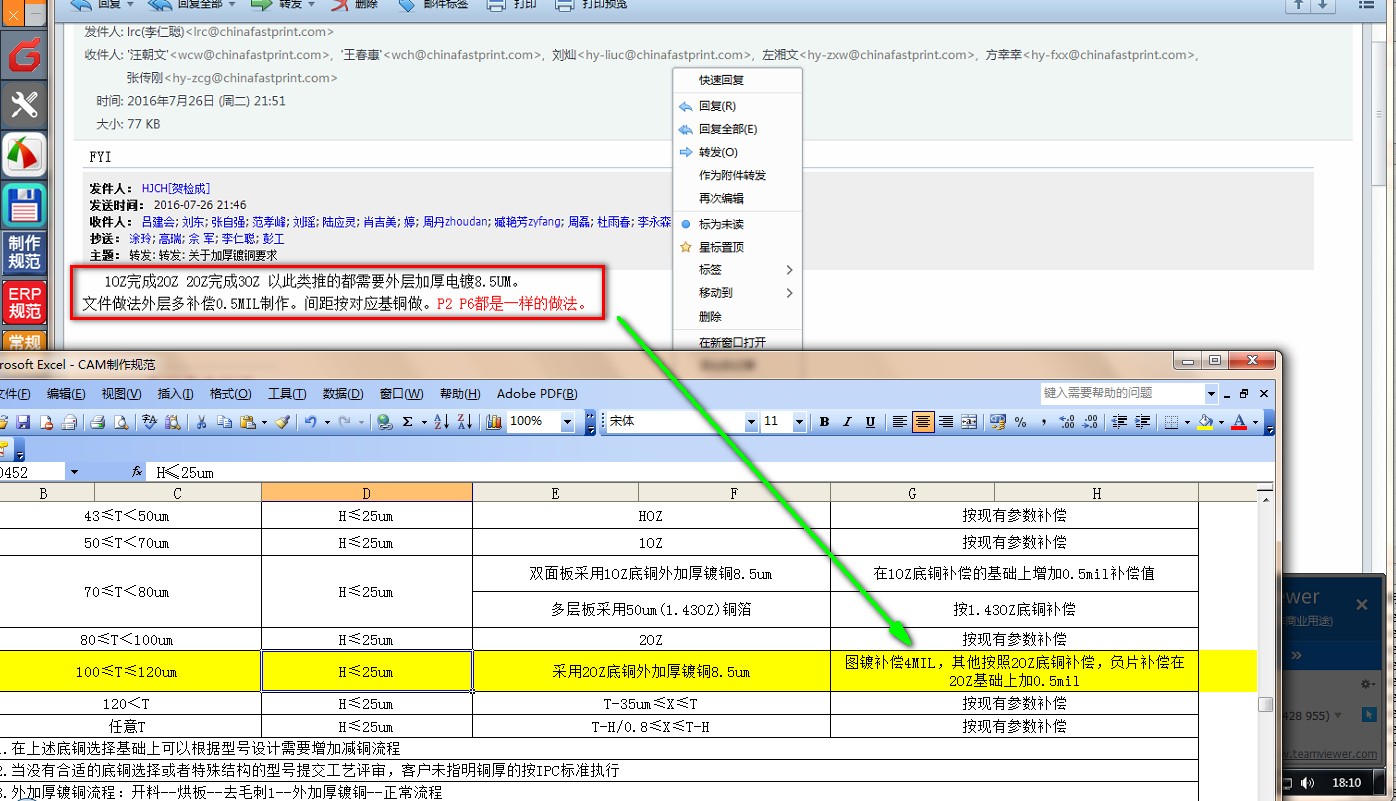Viewport: 1396px width, 801px height.
Task: Select the Format Painter brush
Action: (x=282, y=422)
